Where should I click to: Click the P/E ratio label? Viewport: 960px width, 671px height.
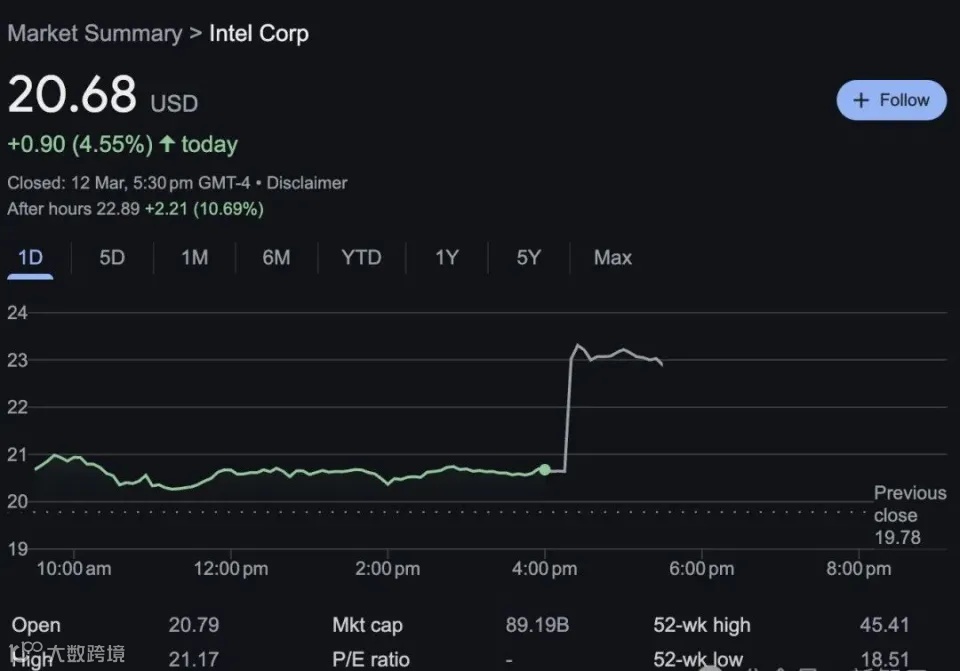pos(371,659)
